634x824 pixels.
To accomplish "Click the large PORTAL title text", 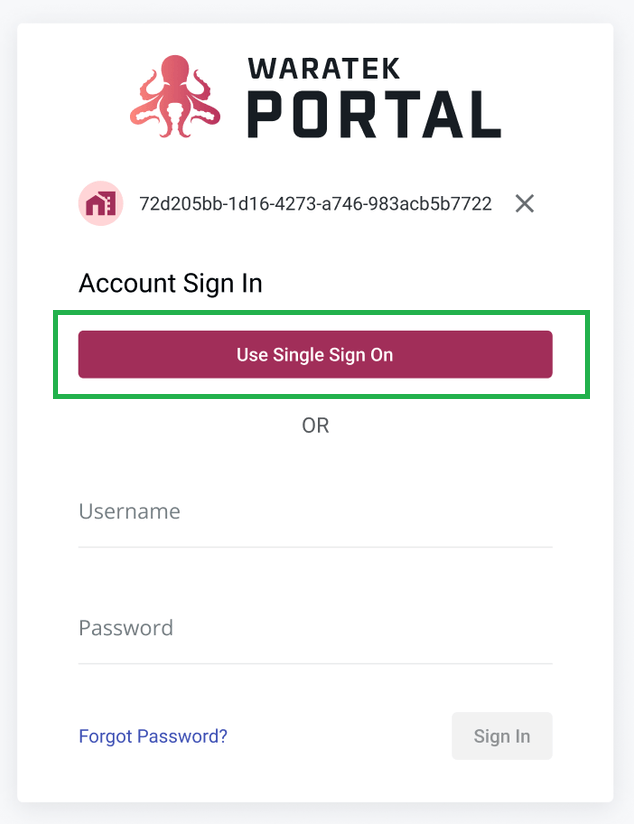I will coord(374,114).
